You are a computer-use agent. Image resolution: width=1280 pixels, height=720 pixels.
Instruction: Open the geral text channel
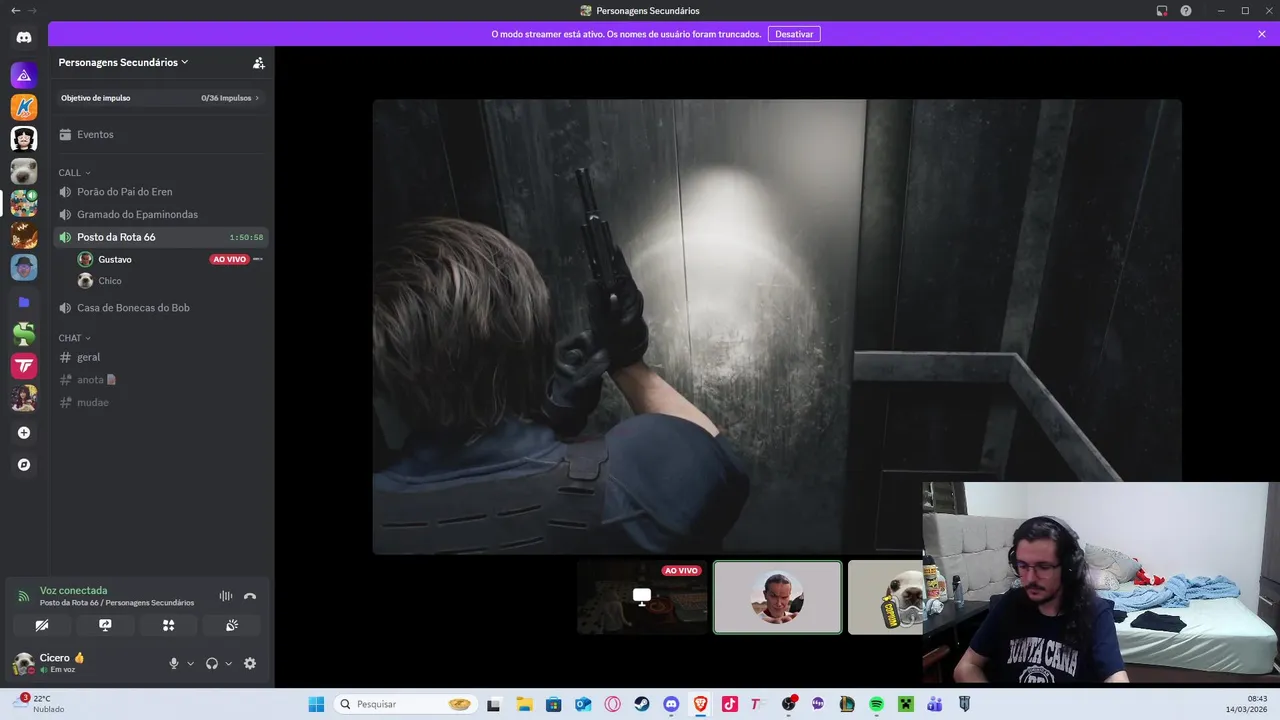pyautogui.click(x=161, y=357)
